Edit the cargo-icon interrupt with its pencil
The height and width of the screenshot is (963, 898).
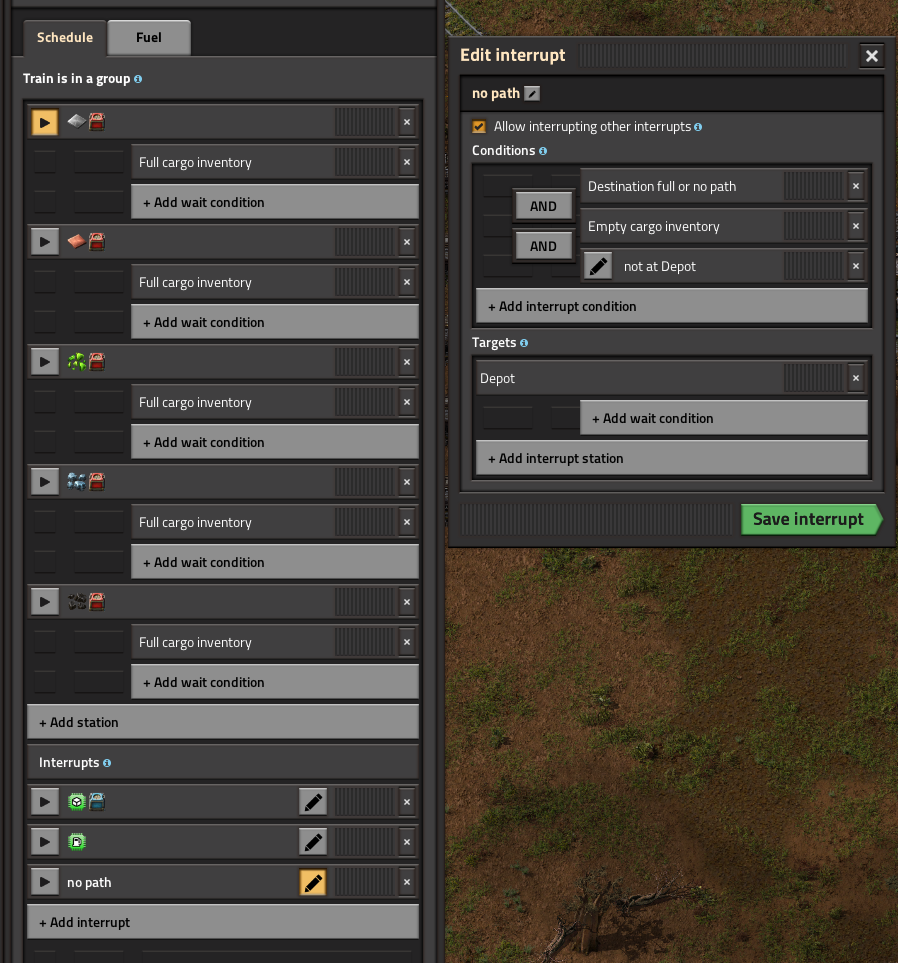coord(313,802)
